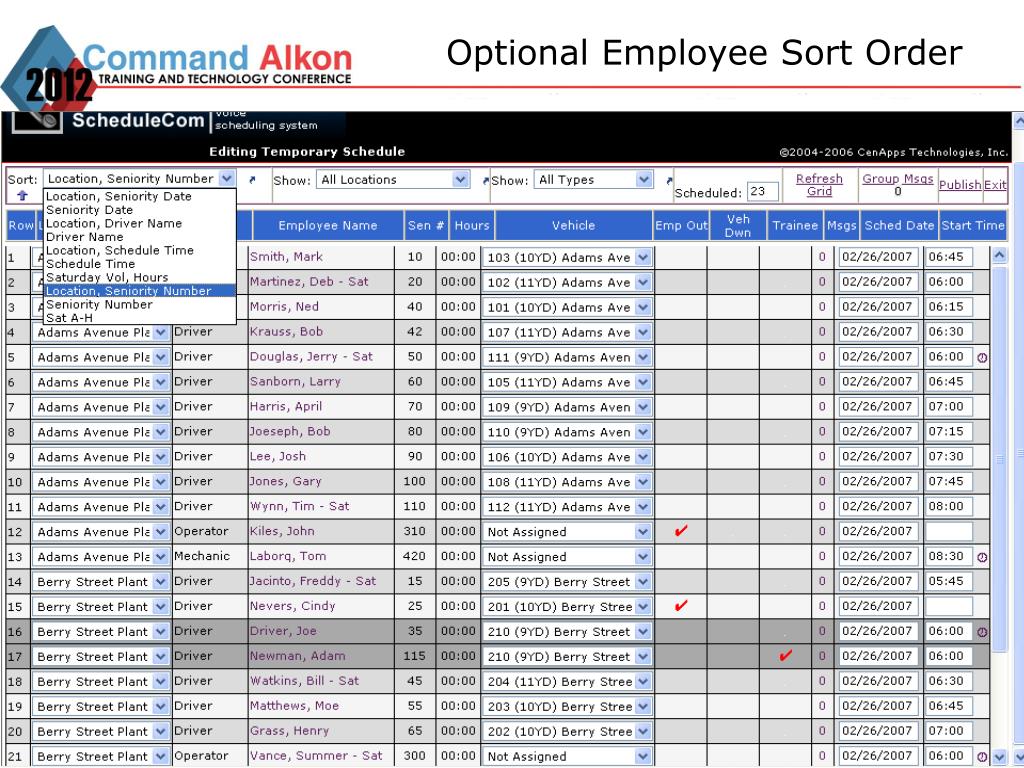Click the clock icon in the Driver, Joe row

982,632
